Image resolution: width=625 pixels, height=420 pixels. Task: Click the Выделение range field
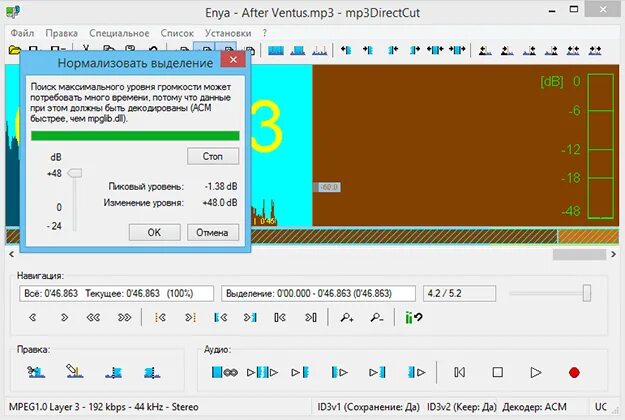(x=318, y=294)
